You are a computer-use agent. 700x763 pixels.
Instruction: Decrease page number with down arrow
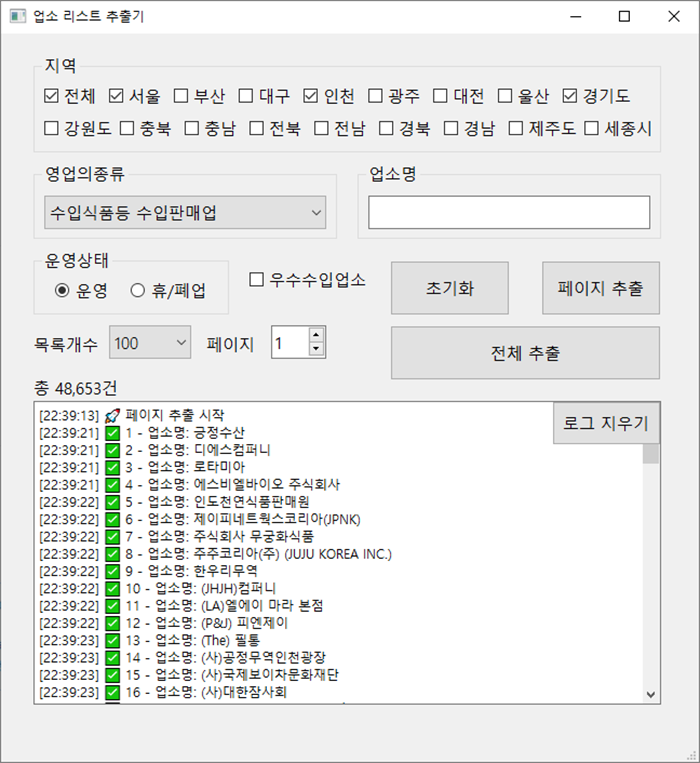pyautogui.click(x=316, y=349)
